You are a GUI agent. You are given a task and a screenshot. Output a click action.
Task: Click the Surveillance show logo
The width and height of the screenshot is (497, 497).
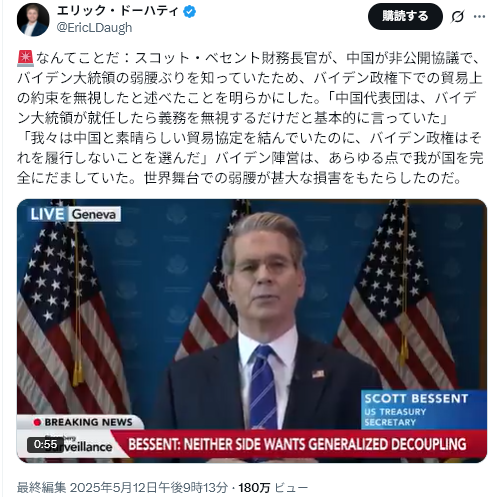click(x=79, y=447)
